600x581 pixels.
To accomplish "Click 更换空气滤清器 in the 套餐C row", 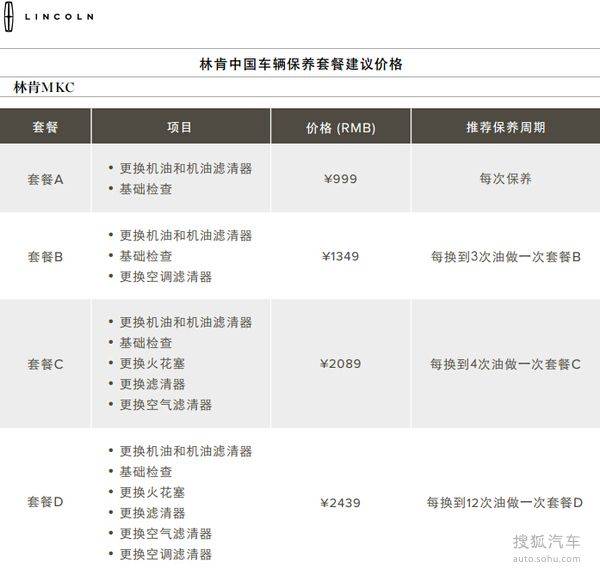I will [x=166, y=405].
